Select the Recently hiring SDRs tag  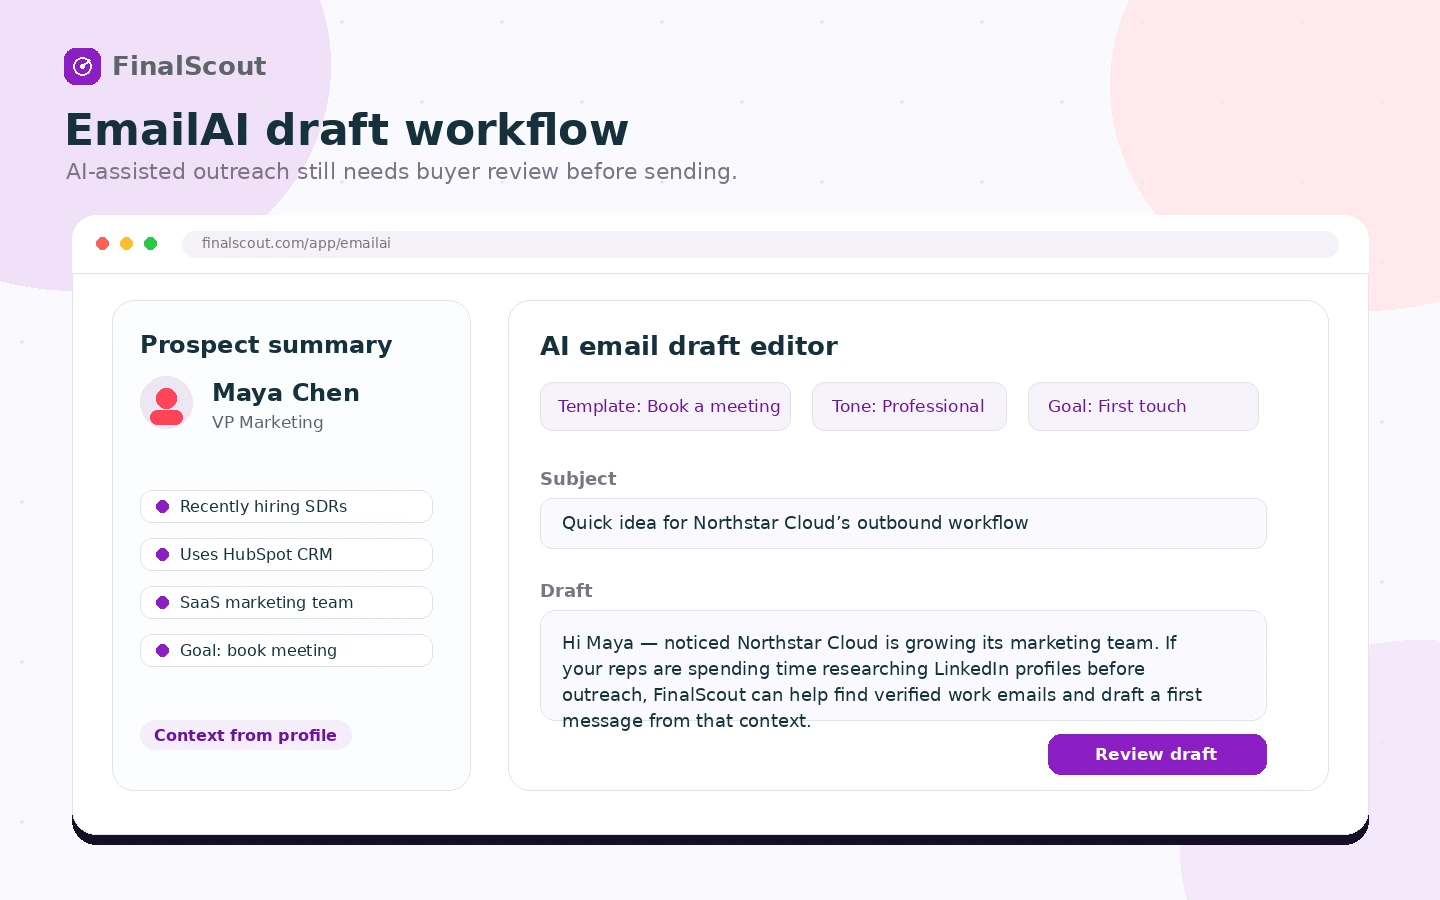coord(286,506)
